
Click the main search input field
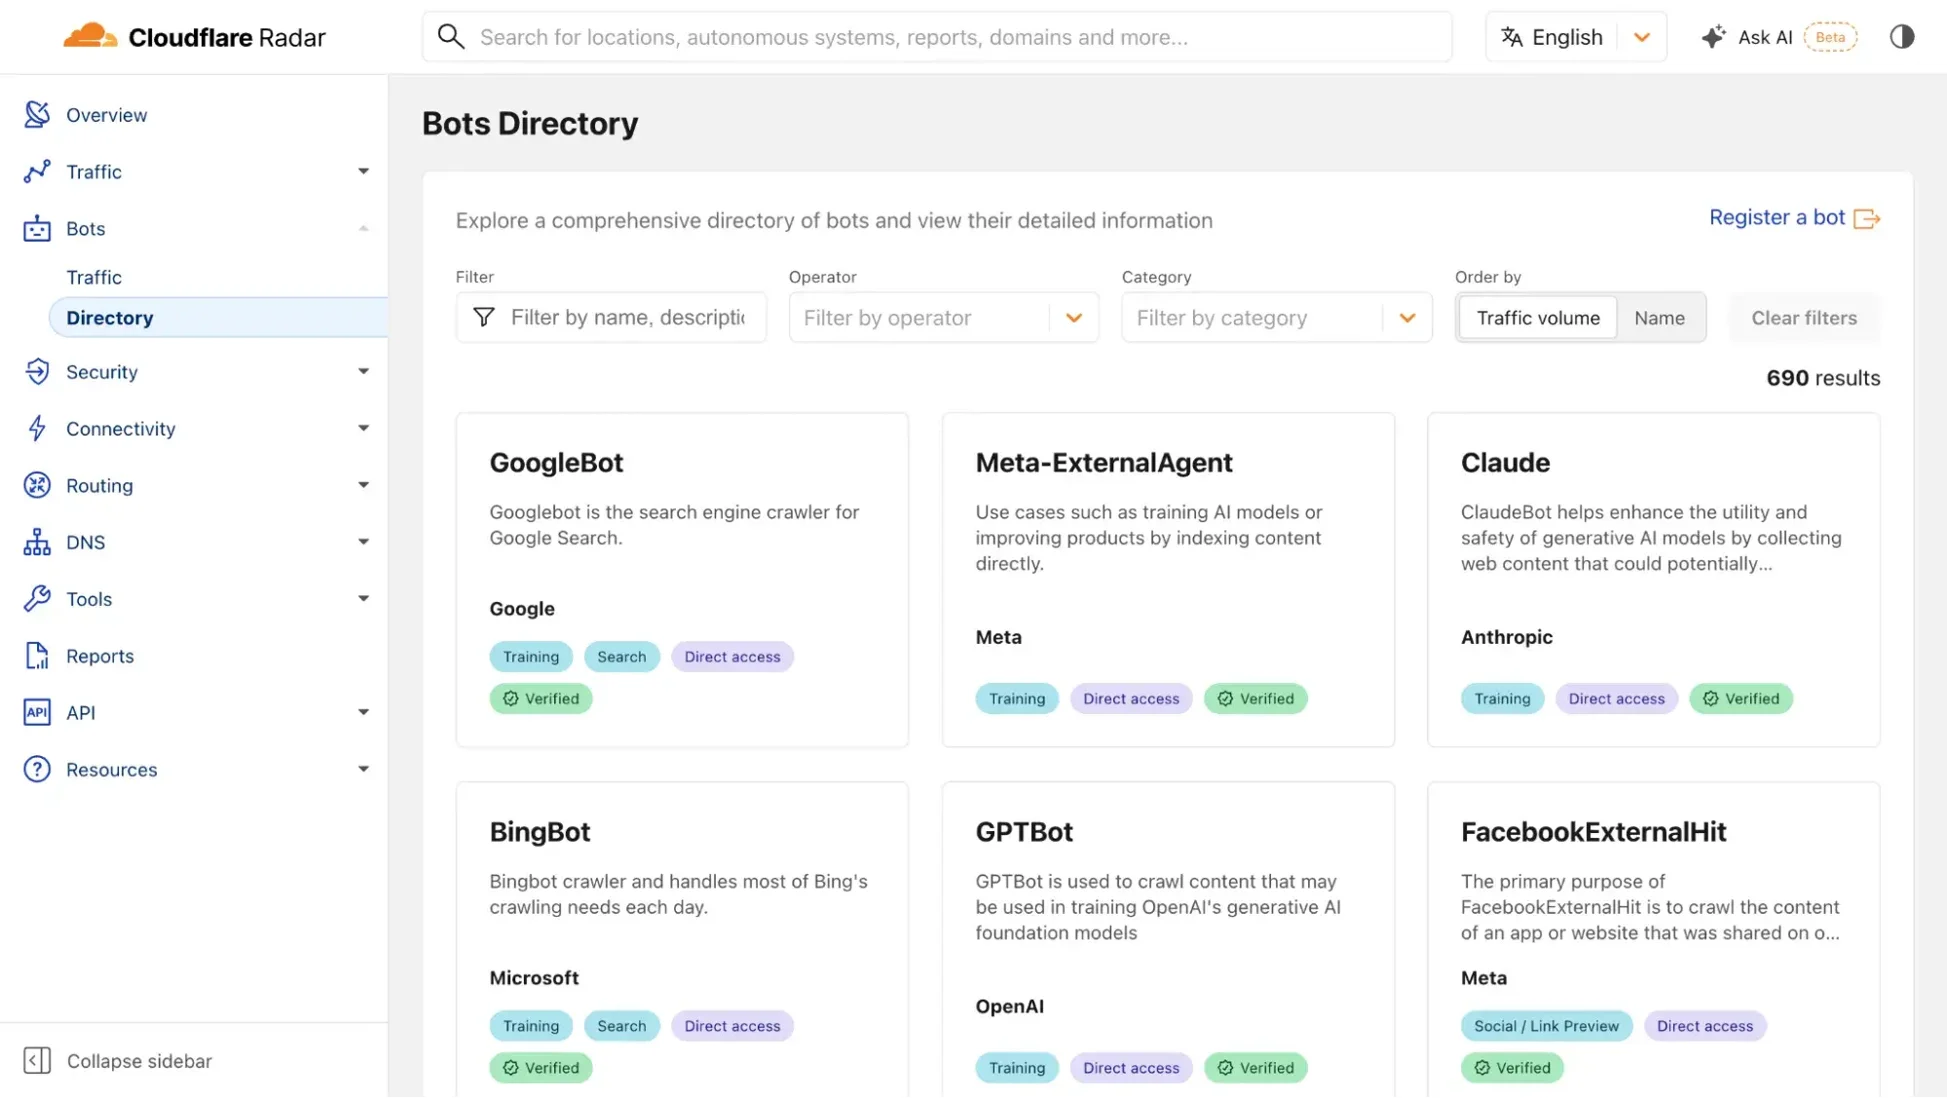tap(936, 37)
